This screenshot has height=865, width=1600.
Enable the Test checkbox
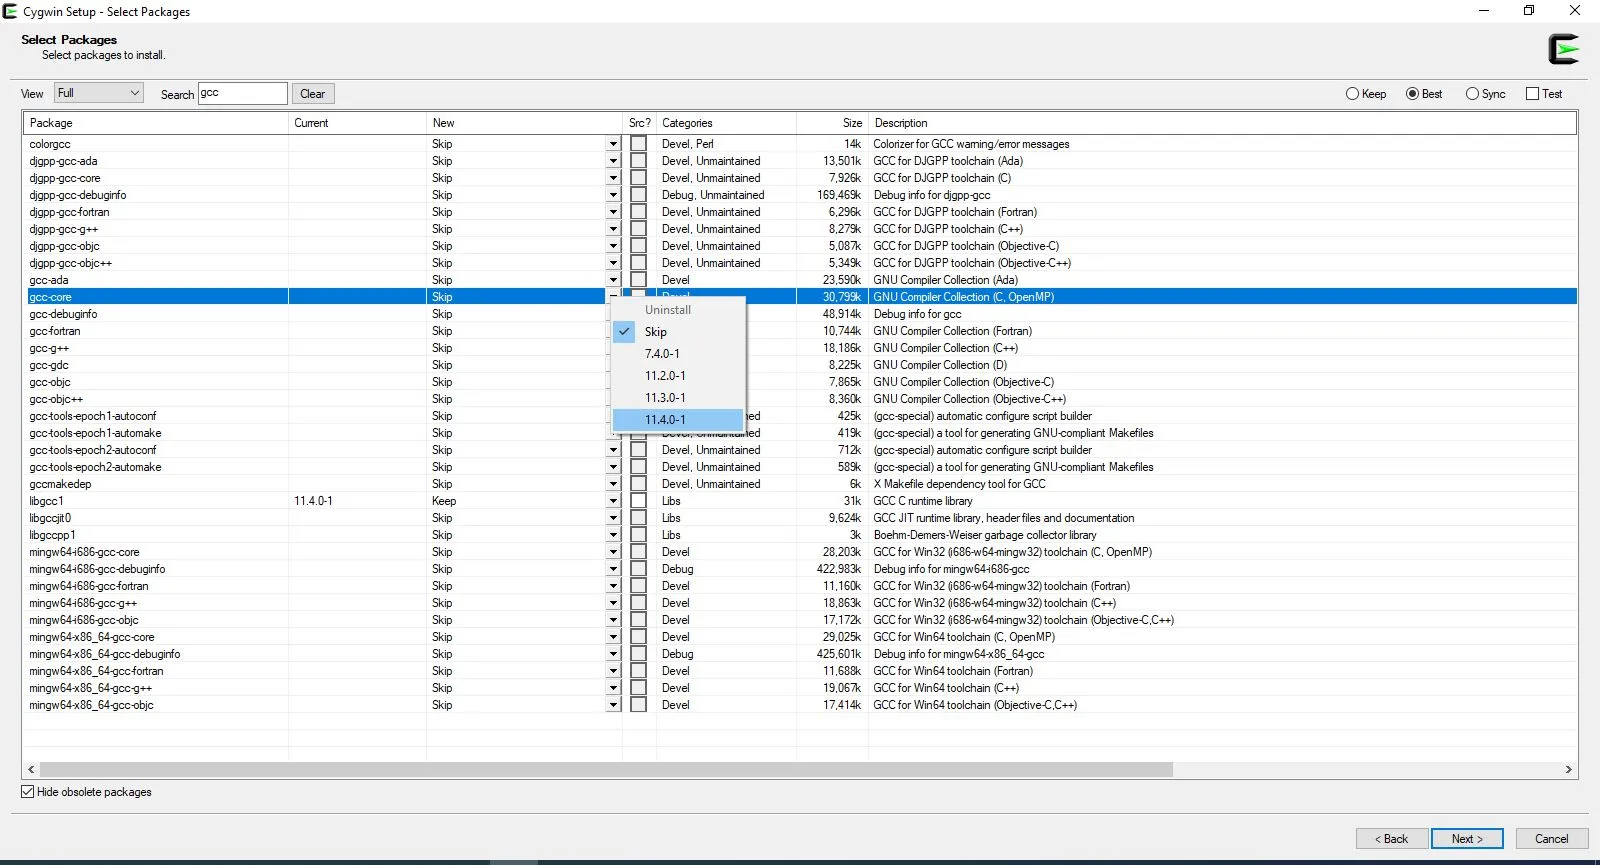[1544, 94]
